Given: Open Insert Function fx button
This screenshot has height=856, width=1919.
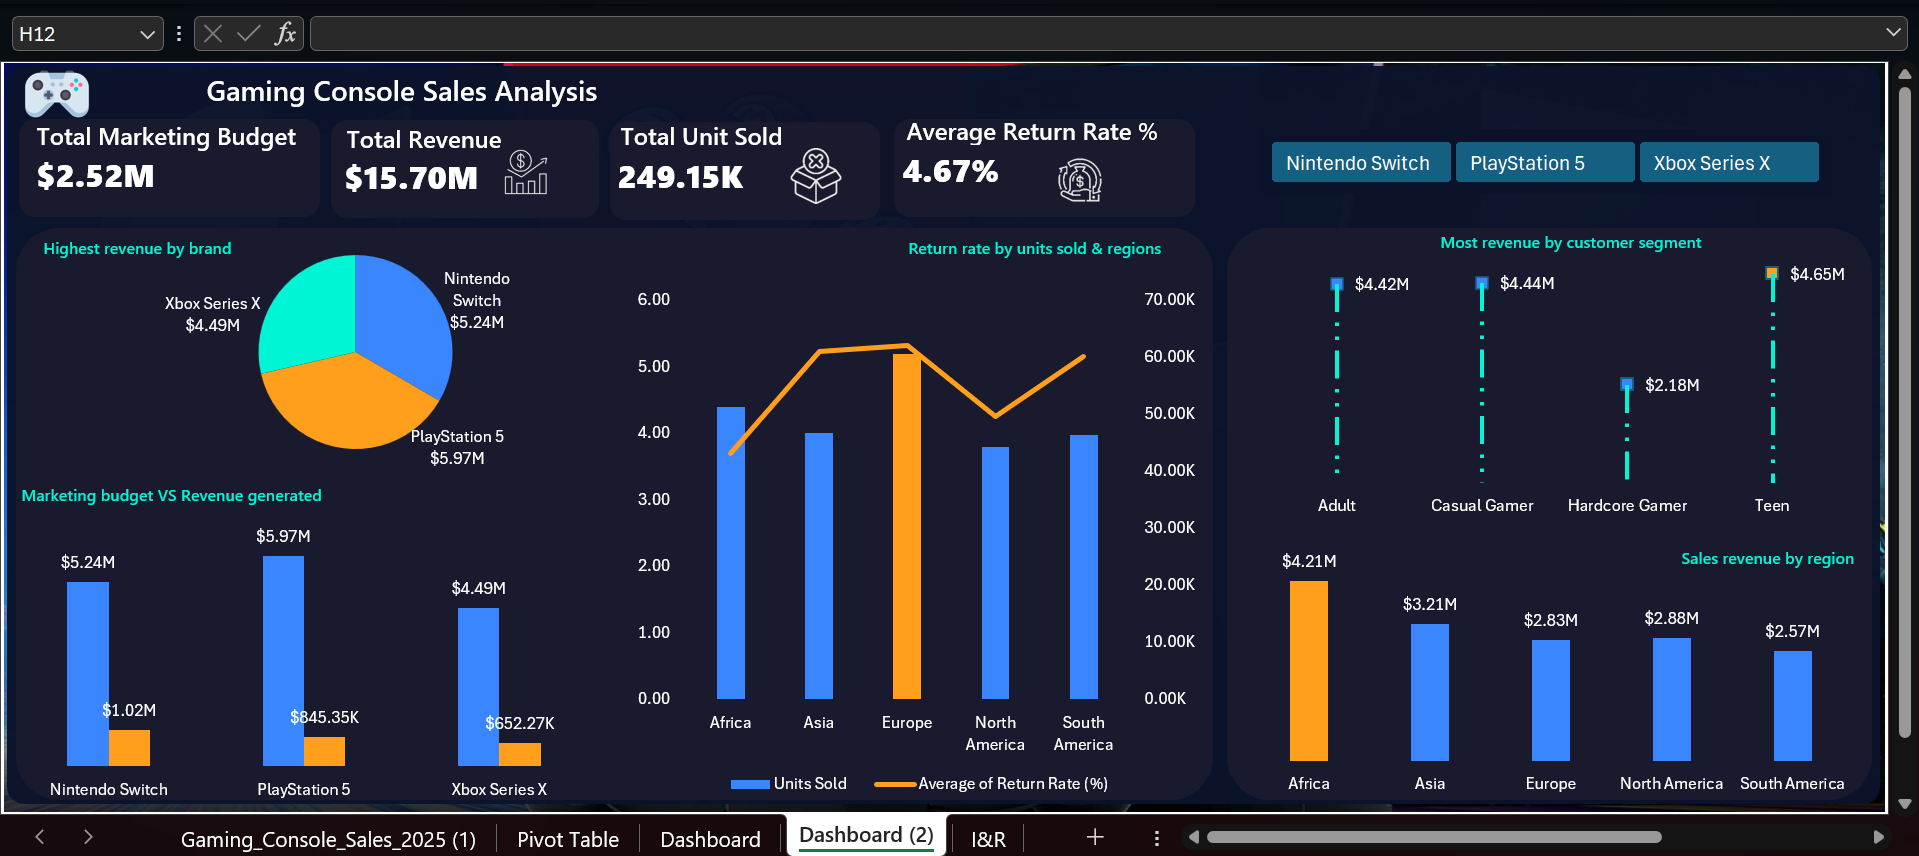Looking at the screenshot, I should [x=285, y=34].
